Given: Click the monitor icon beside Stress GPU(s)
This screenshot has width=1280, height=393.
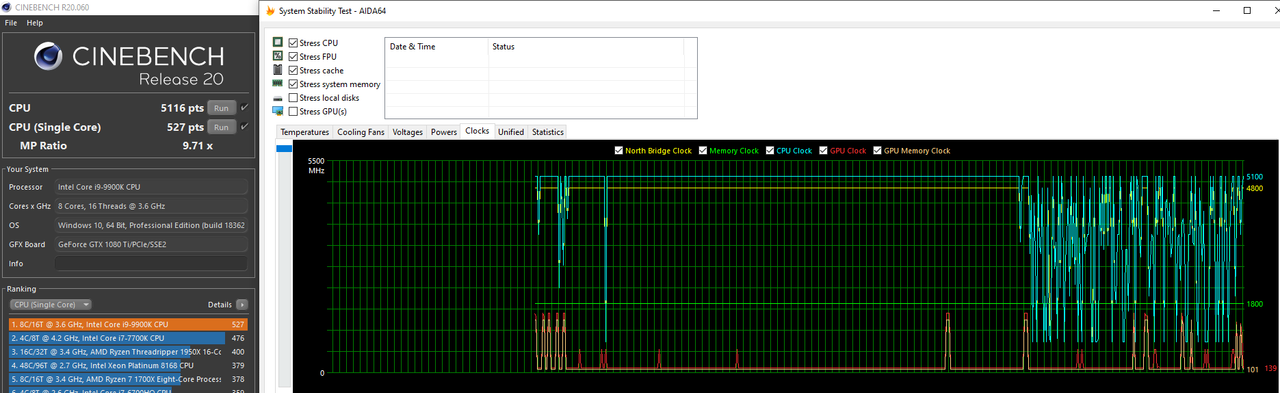Looking at the screenshot, I should point(278,111).
